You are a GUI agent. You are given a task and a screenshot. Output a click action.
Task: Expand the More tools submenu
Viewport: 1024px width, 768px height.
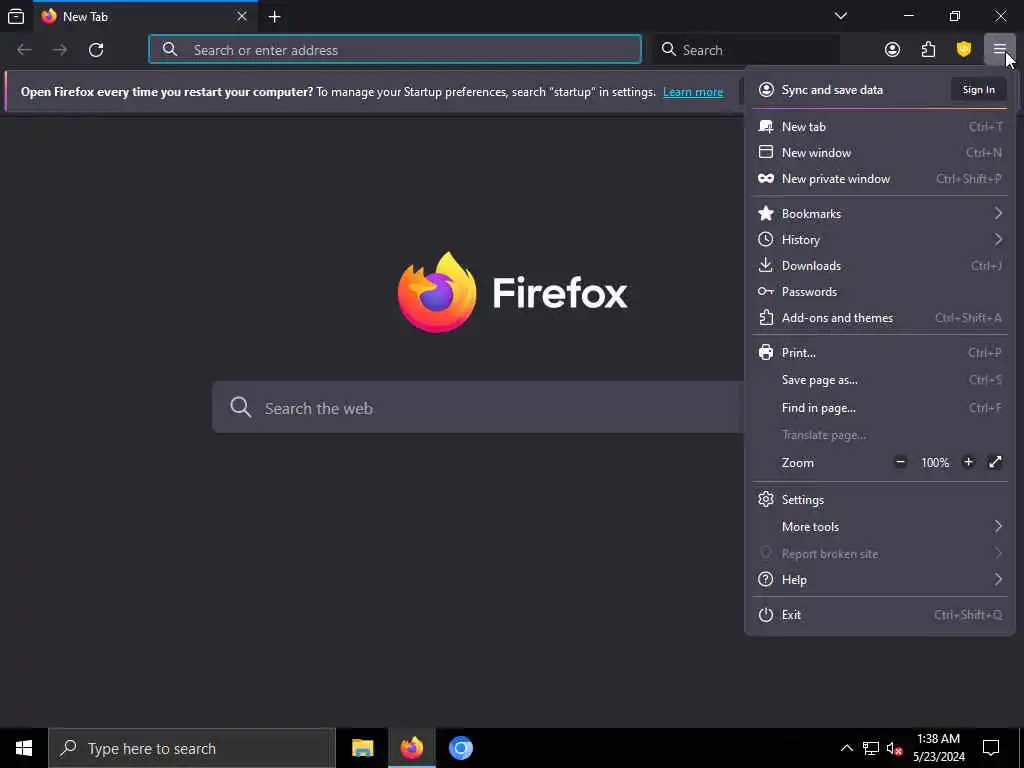coord(880,527)
